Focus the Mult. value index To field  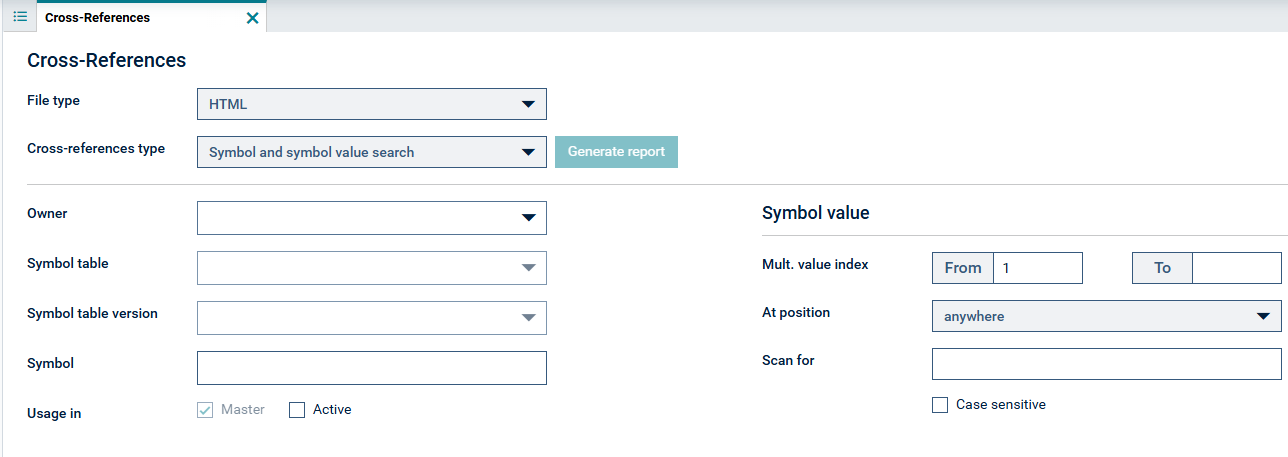click(1236, 268)
